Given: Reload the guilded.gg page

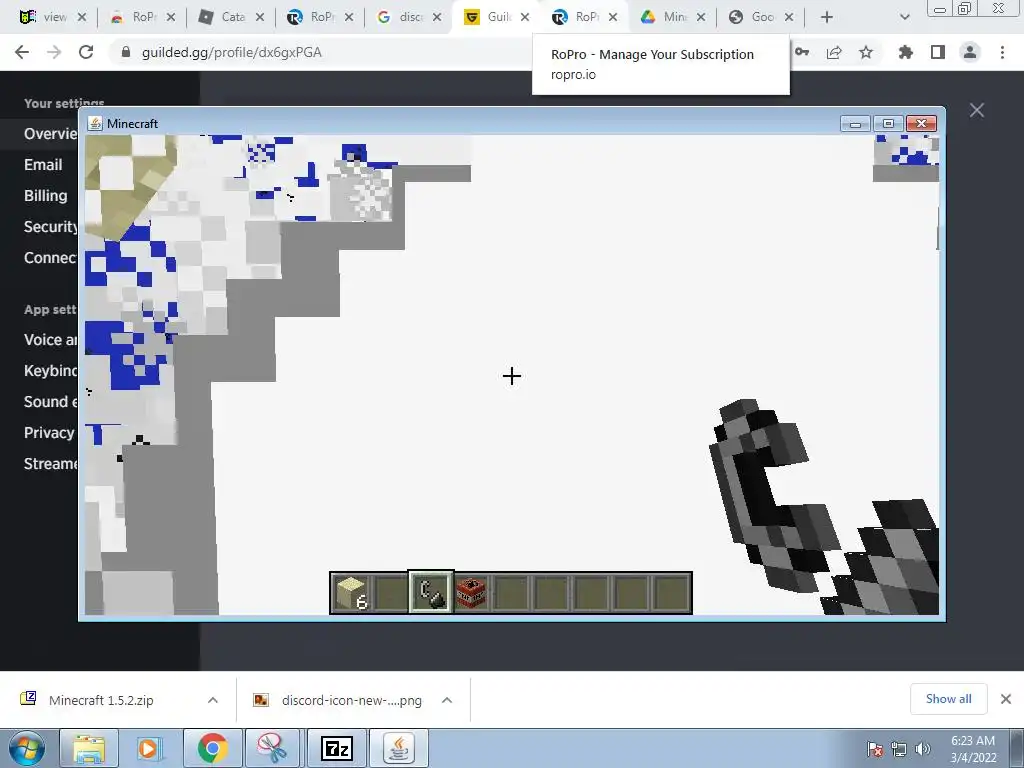Looking at the screenshot, I should 86,52.
